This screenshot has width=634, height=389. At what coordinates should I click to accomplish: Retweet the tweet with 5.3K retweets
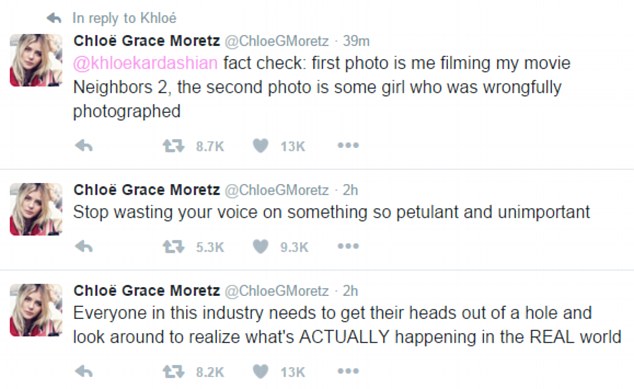click(x=173, y=246)
